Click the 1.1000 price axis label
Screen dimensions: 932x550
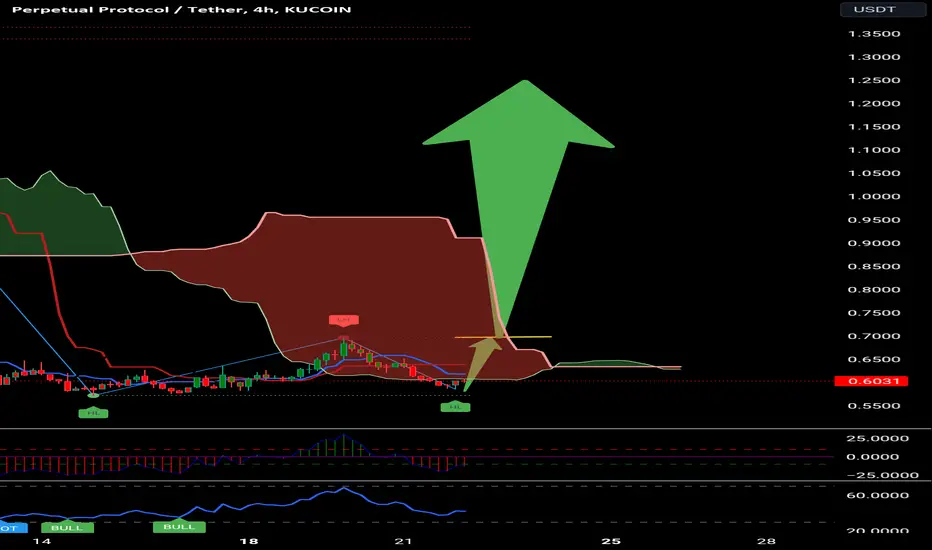pyautogui.click(x=874, y=150)
